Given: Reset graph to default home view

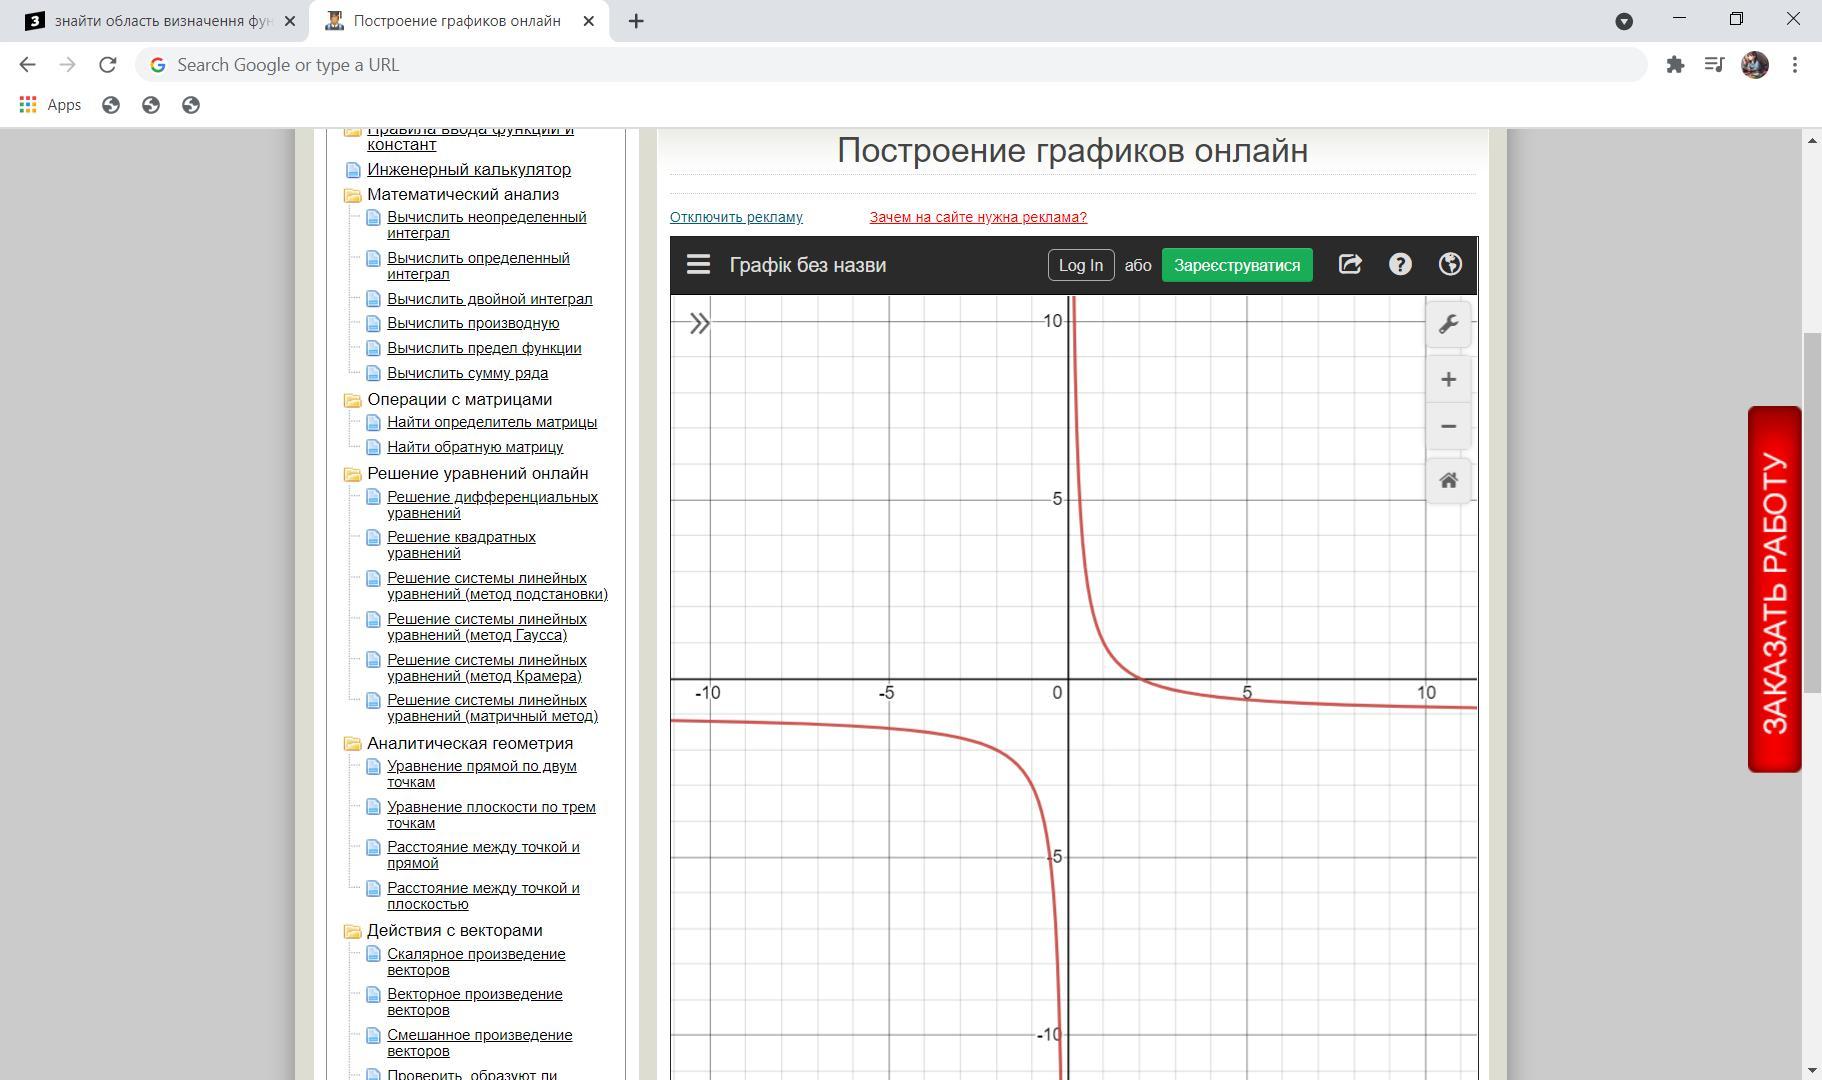Looking at the screenshot, I should 1448,481.
